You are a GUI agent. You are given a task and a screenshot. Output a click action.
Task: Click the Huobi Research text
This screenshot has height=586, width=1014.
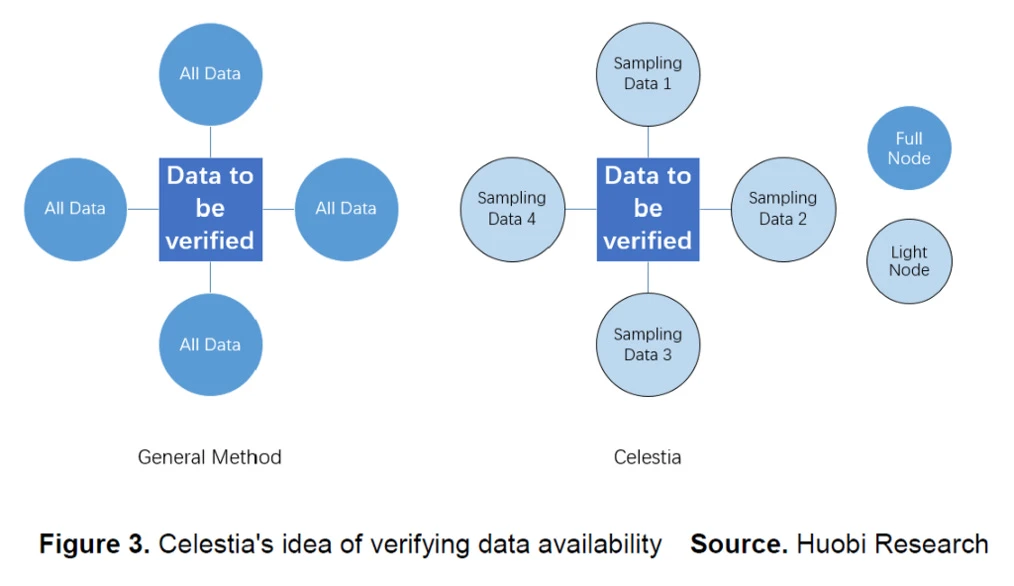tap(892, 545)
